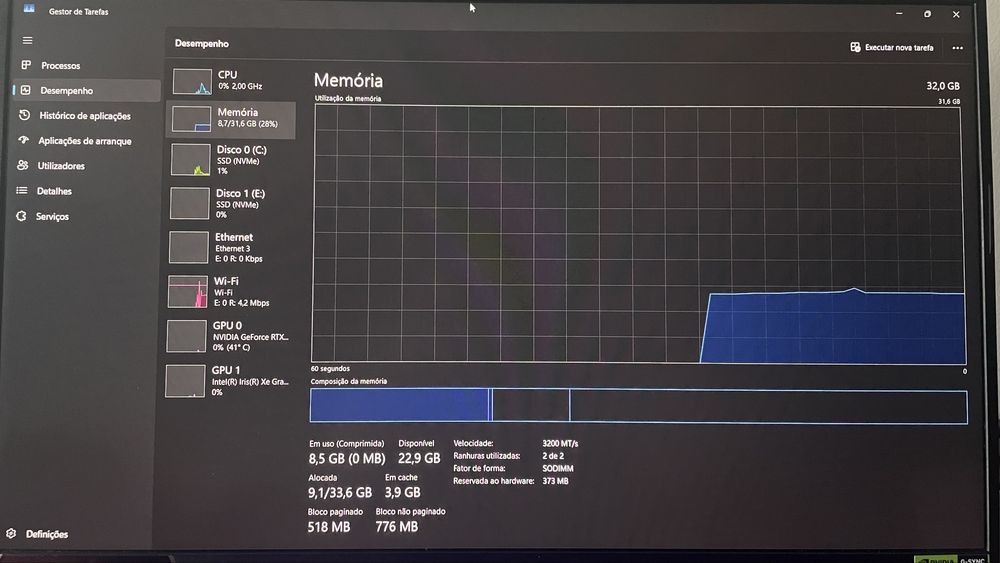Click the 518 MB Bloco paginado value
Image resolution: width=1000 pixels, height=563 pixels.
328,527
